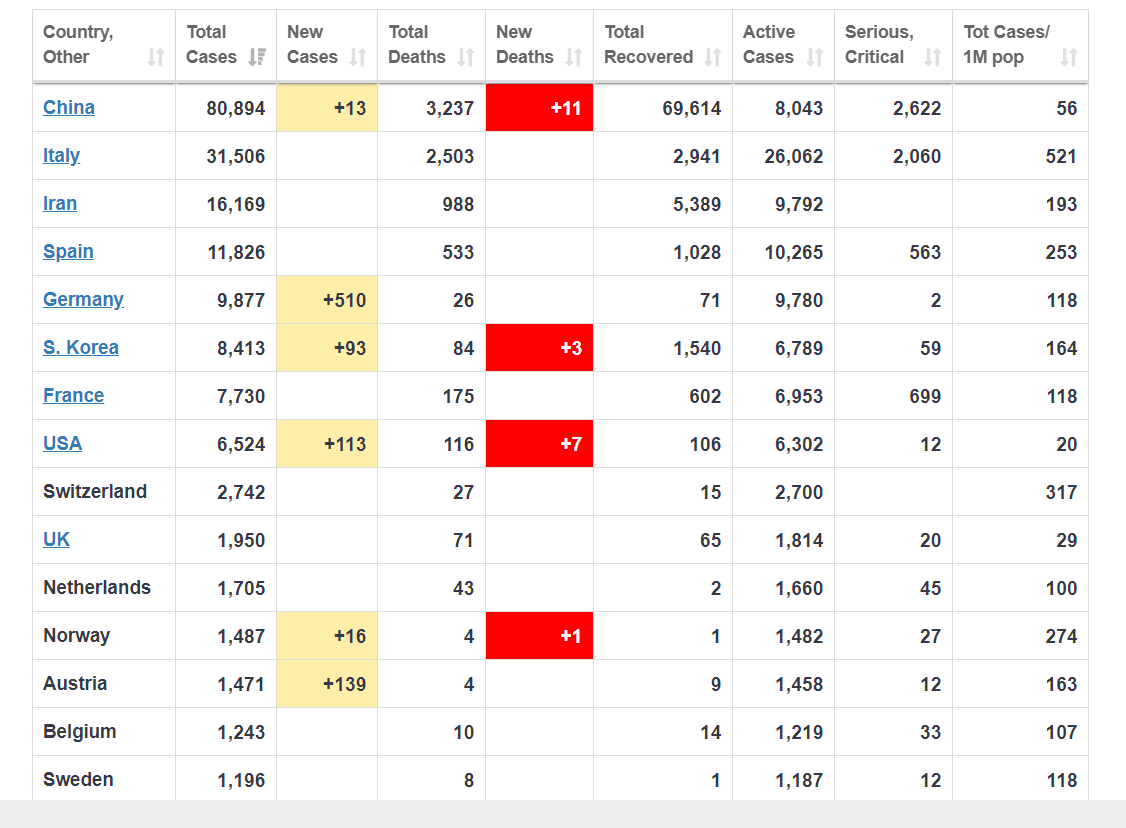Open the UK country link
1126x828 pixels.
pos(57,540)
